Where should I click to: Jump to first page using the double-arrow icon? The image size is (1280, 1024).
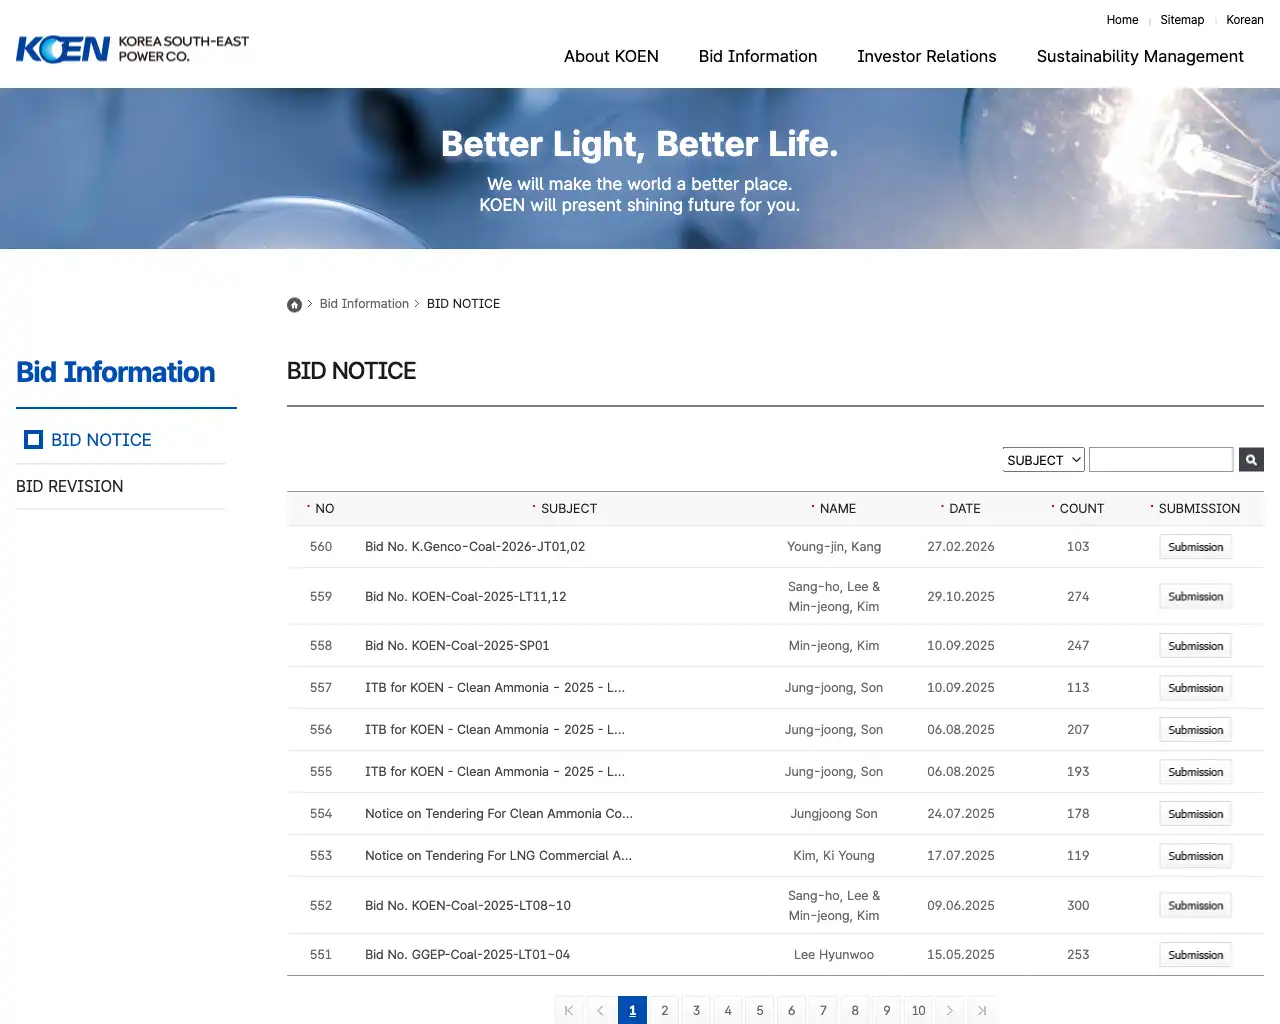[x=568, y=1010]
